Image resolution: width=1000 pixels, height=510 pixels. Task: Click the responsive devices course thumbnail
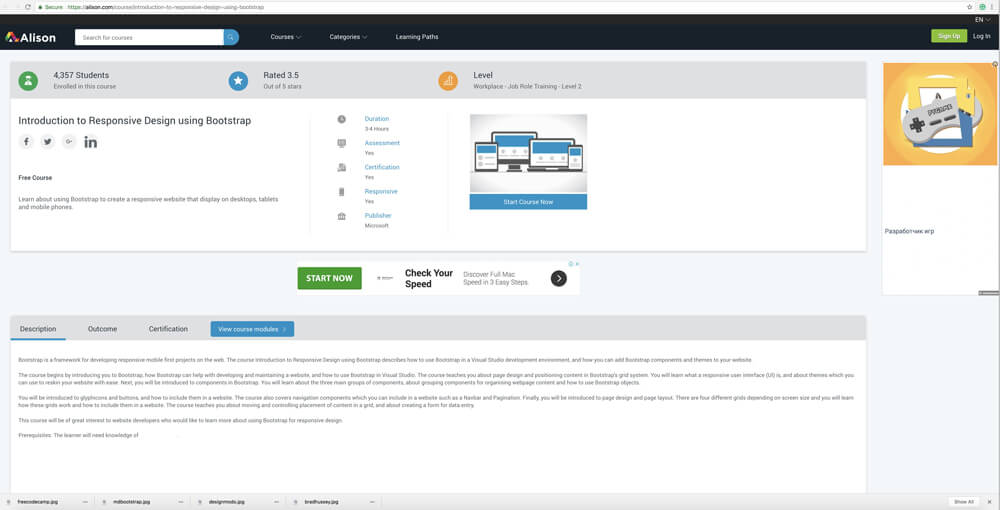point(528,154)
